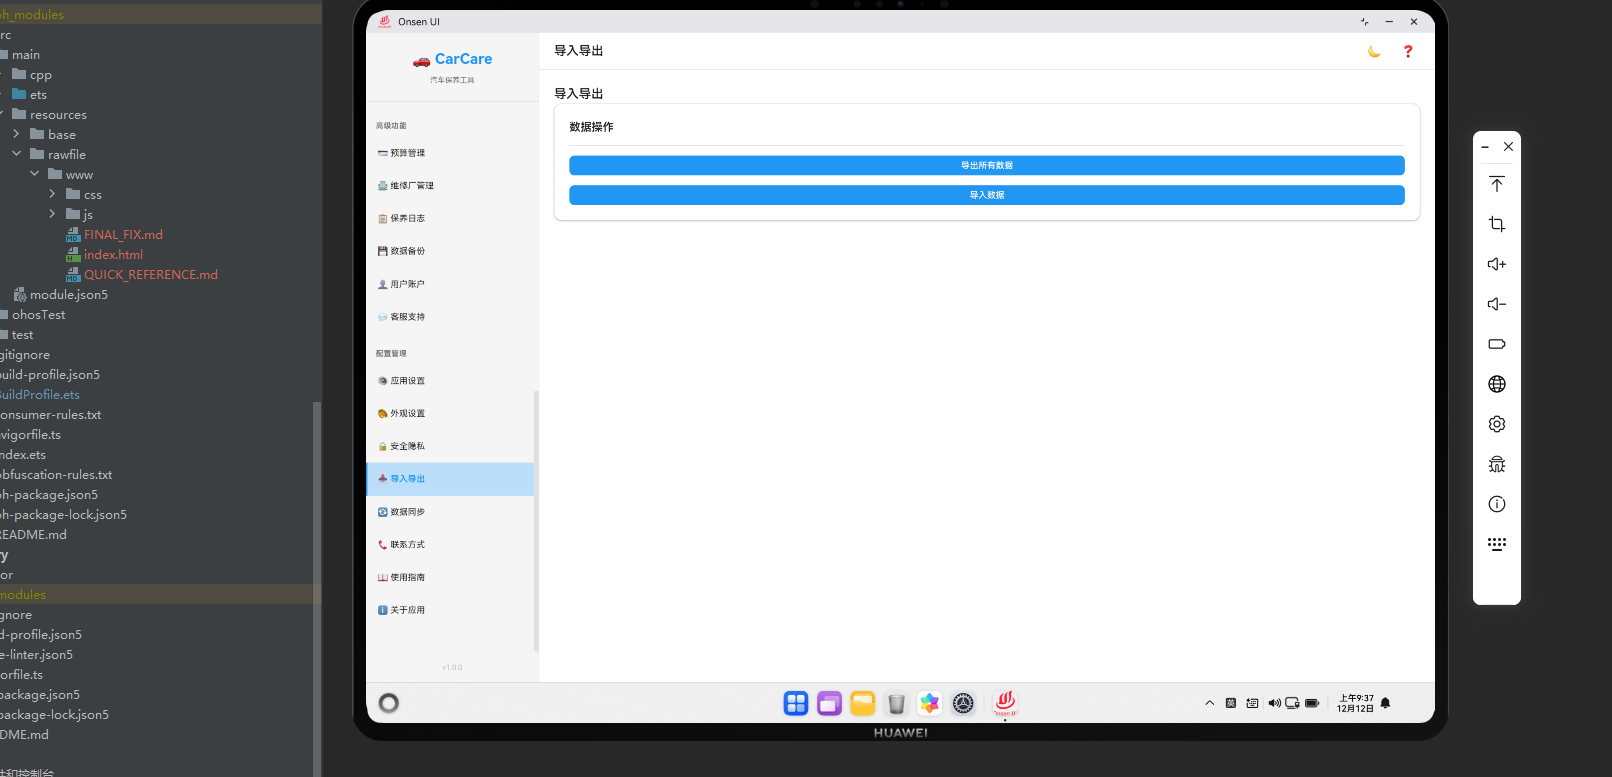Collapse the rawfile folder in tree

16,154
